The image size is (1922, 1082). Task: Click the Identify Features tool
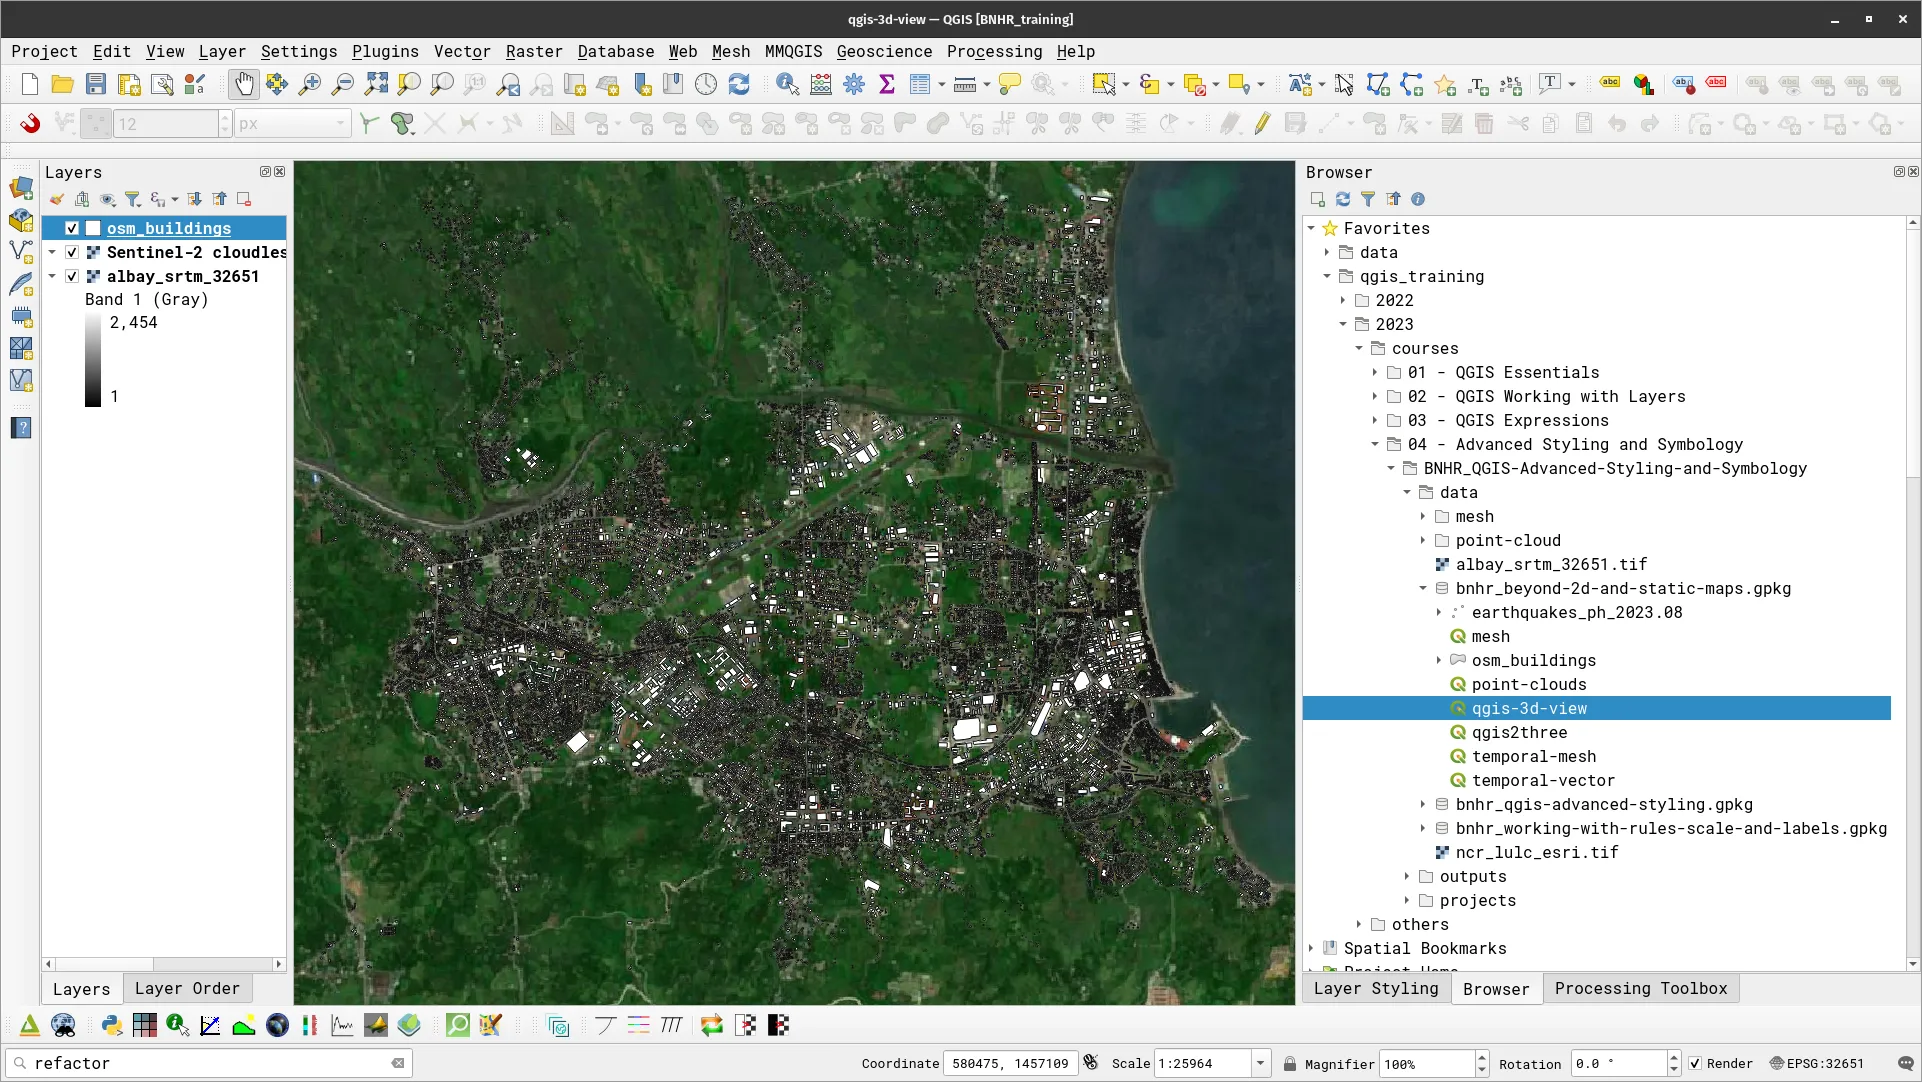point(788,84)
